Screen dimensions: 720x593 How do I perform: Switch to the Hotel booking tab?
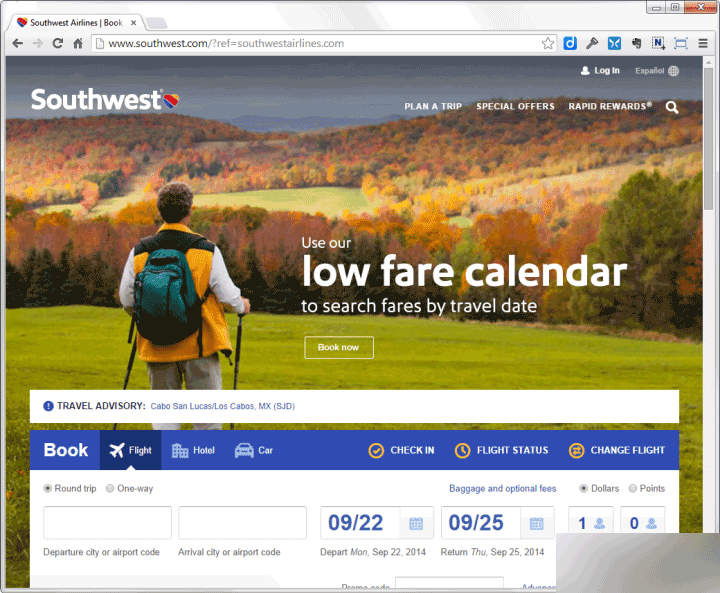tap(193, 451)
